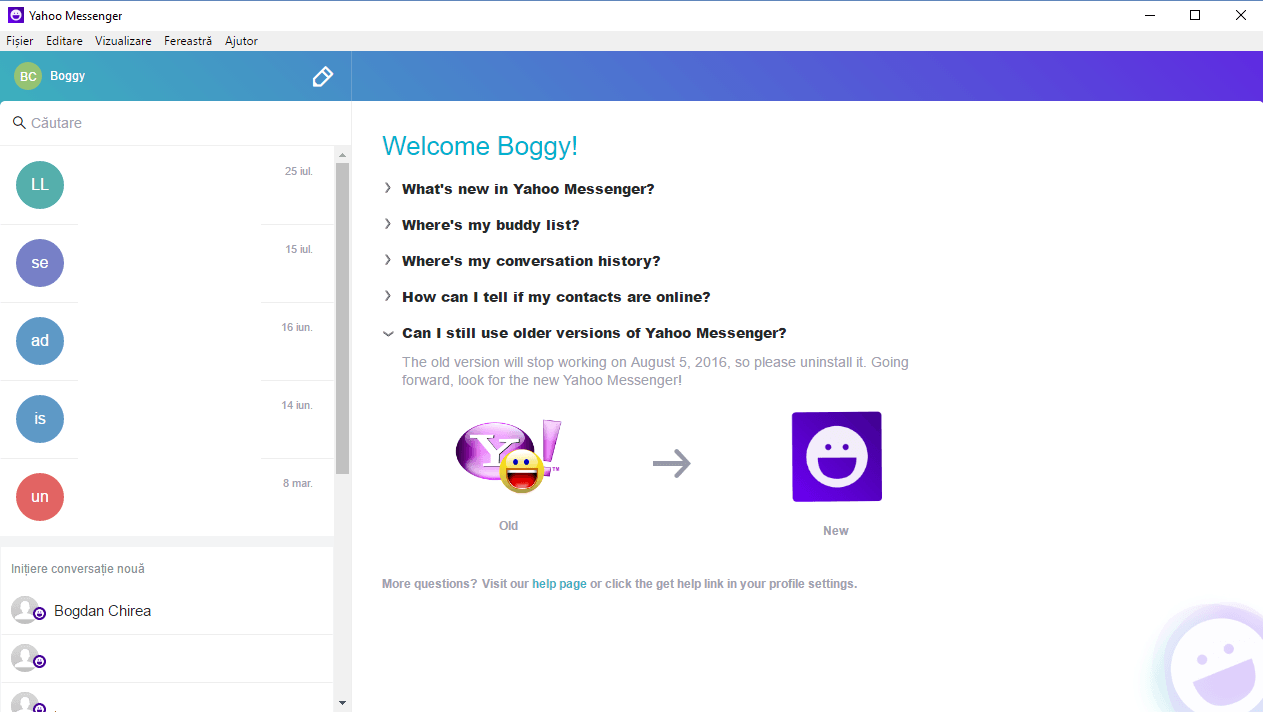Open the Fișier menu

point(20,41)
